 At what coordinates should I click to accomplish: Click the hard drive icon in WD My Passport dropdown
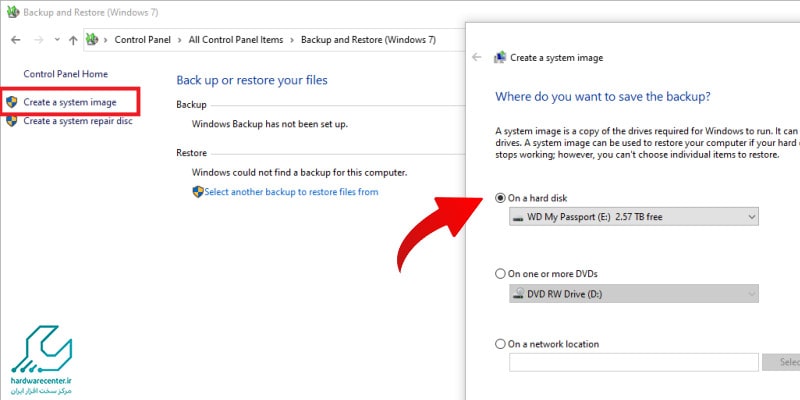pyautogui.click(x=518, y=217)
